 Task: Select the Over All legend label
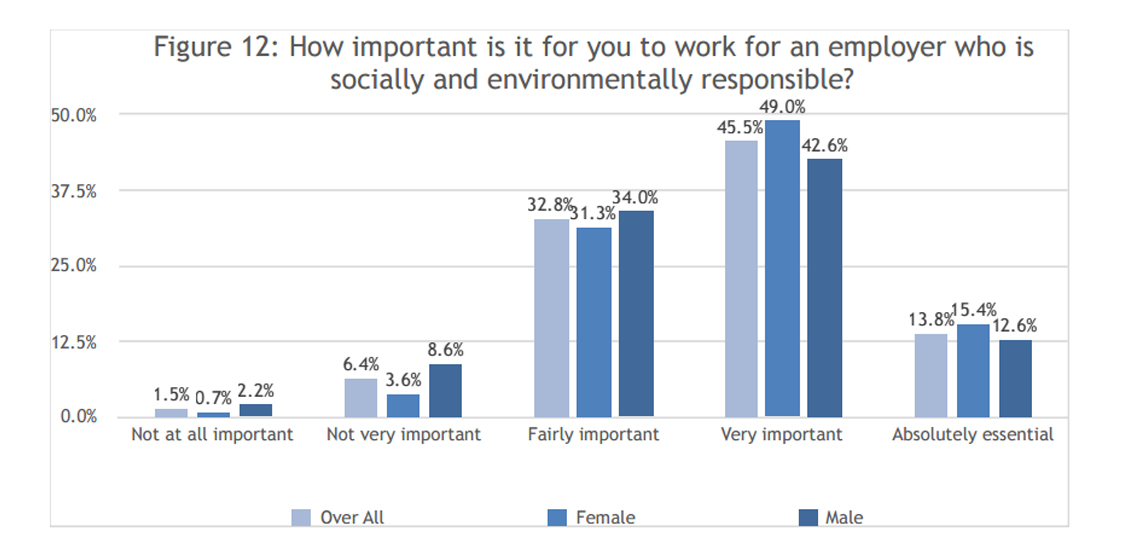(x=353, y=517)
